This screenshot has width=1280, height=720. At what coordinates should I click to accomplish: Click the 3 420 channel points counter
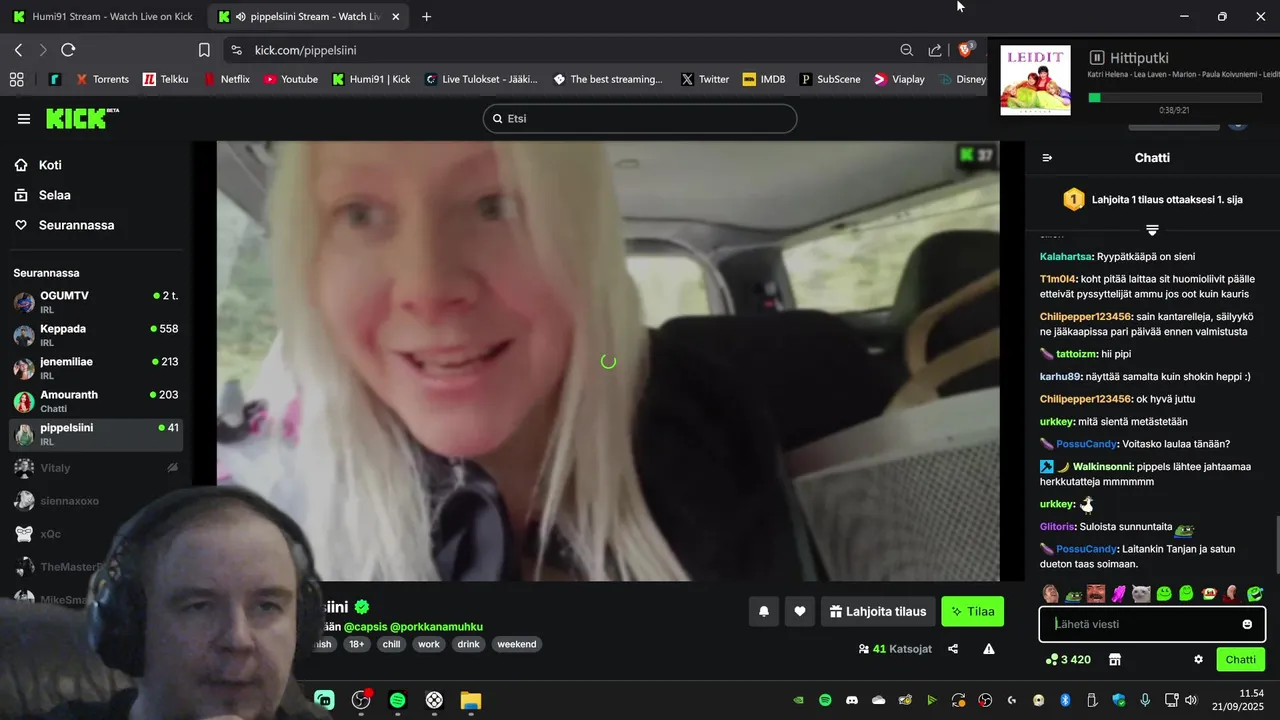pyautogui.click(x=1068, y=660)
